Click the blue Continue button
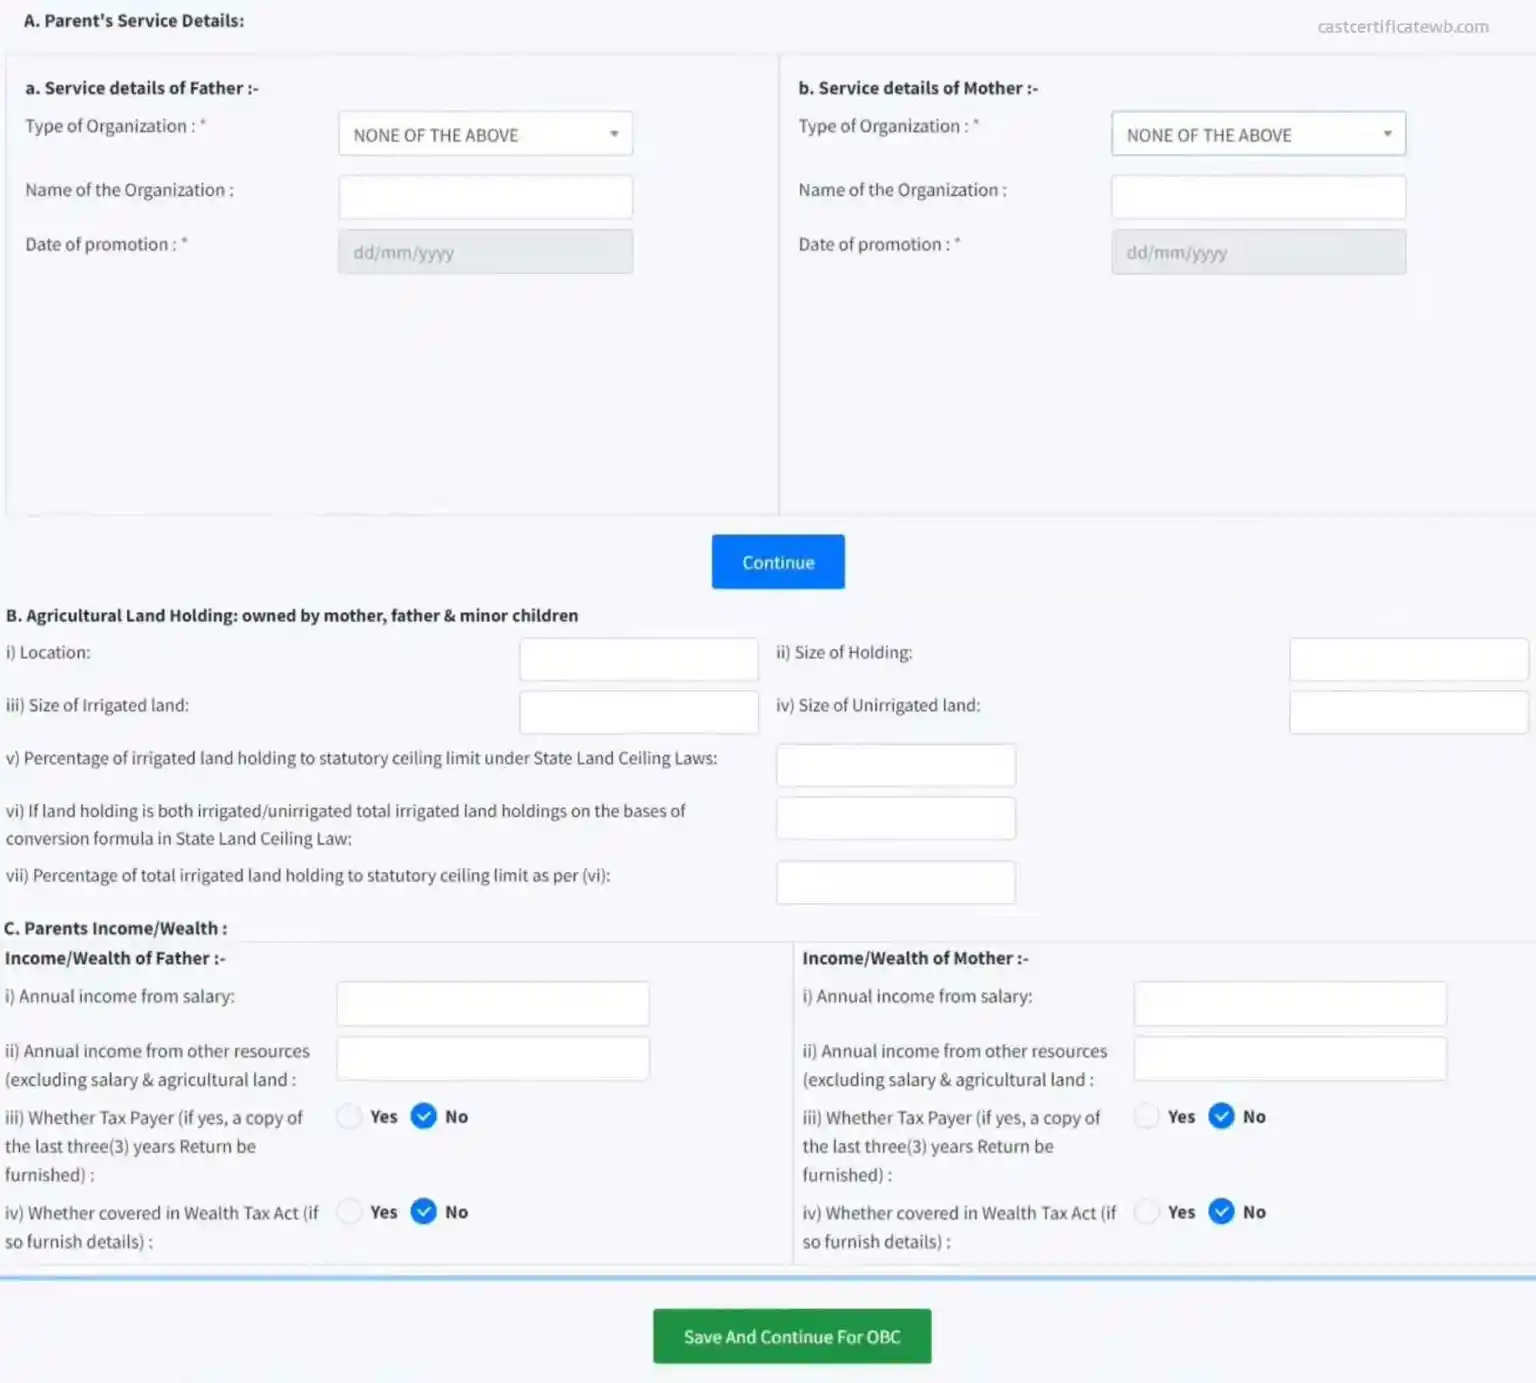1536x1383 pixels. point(778,562)
